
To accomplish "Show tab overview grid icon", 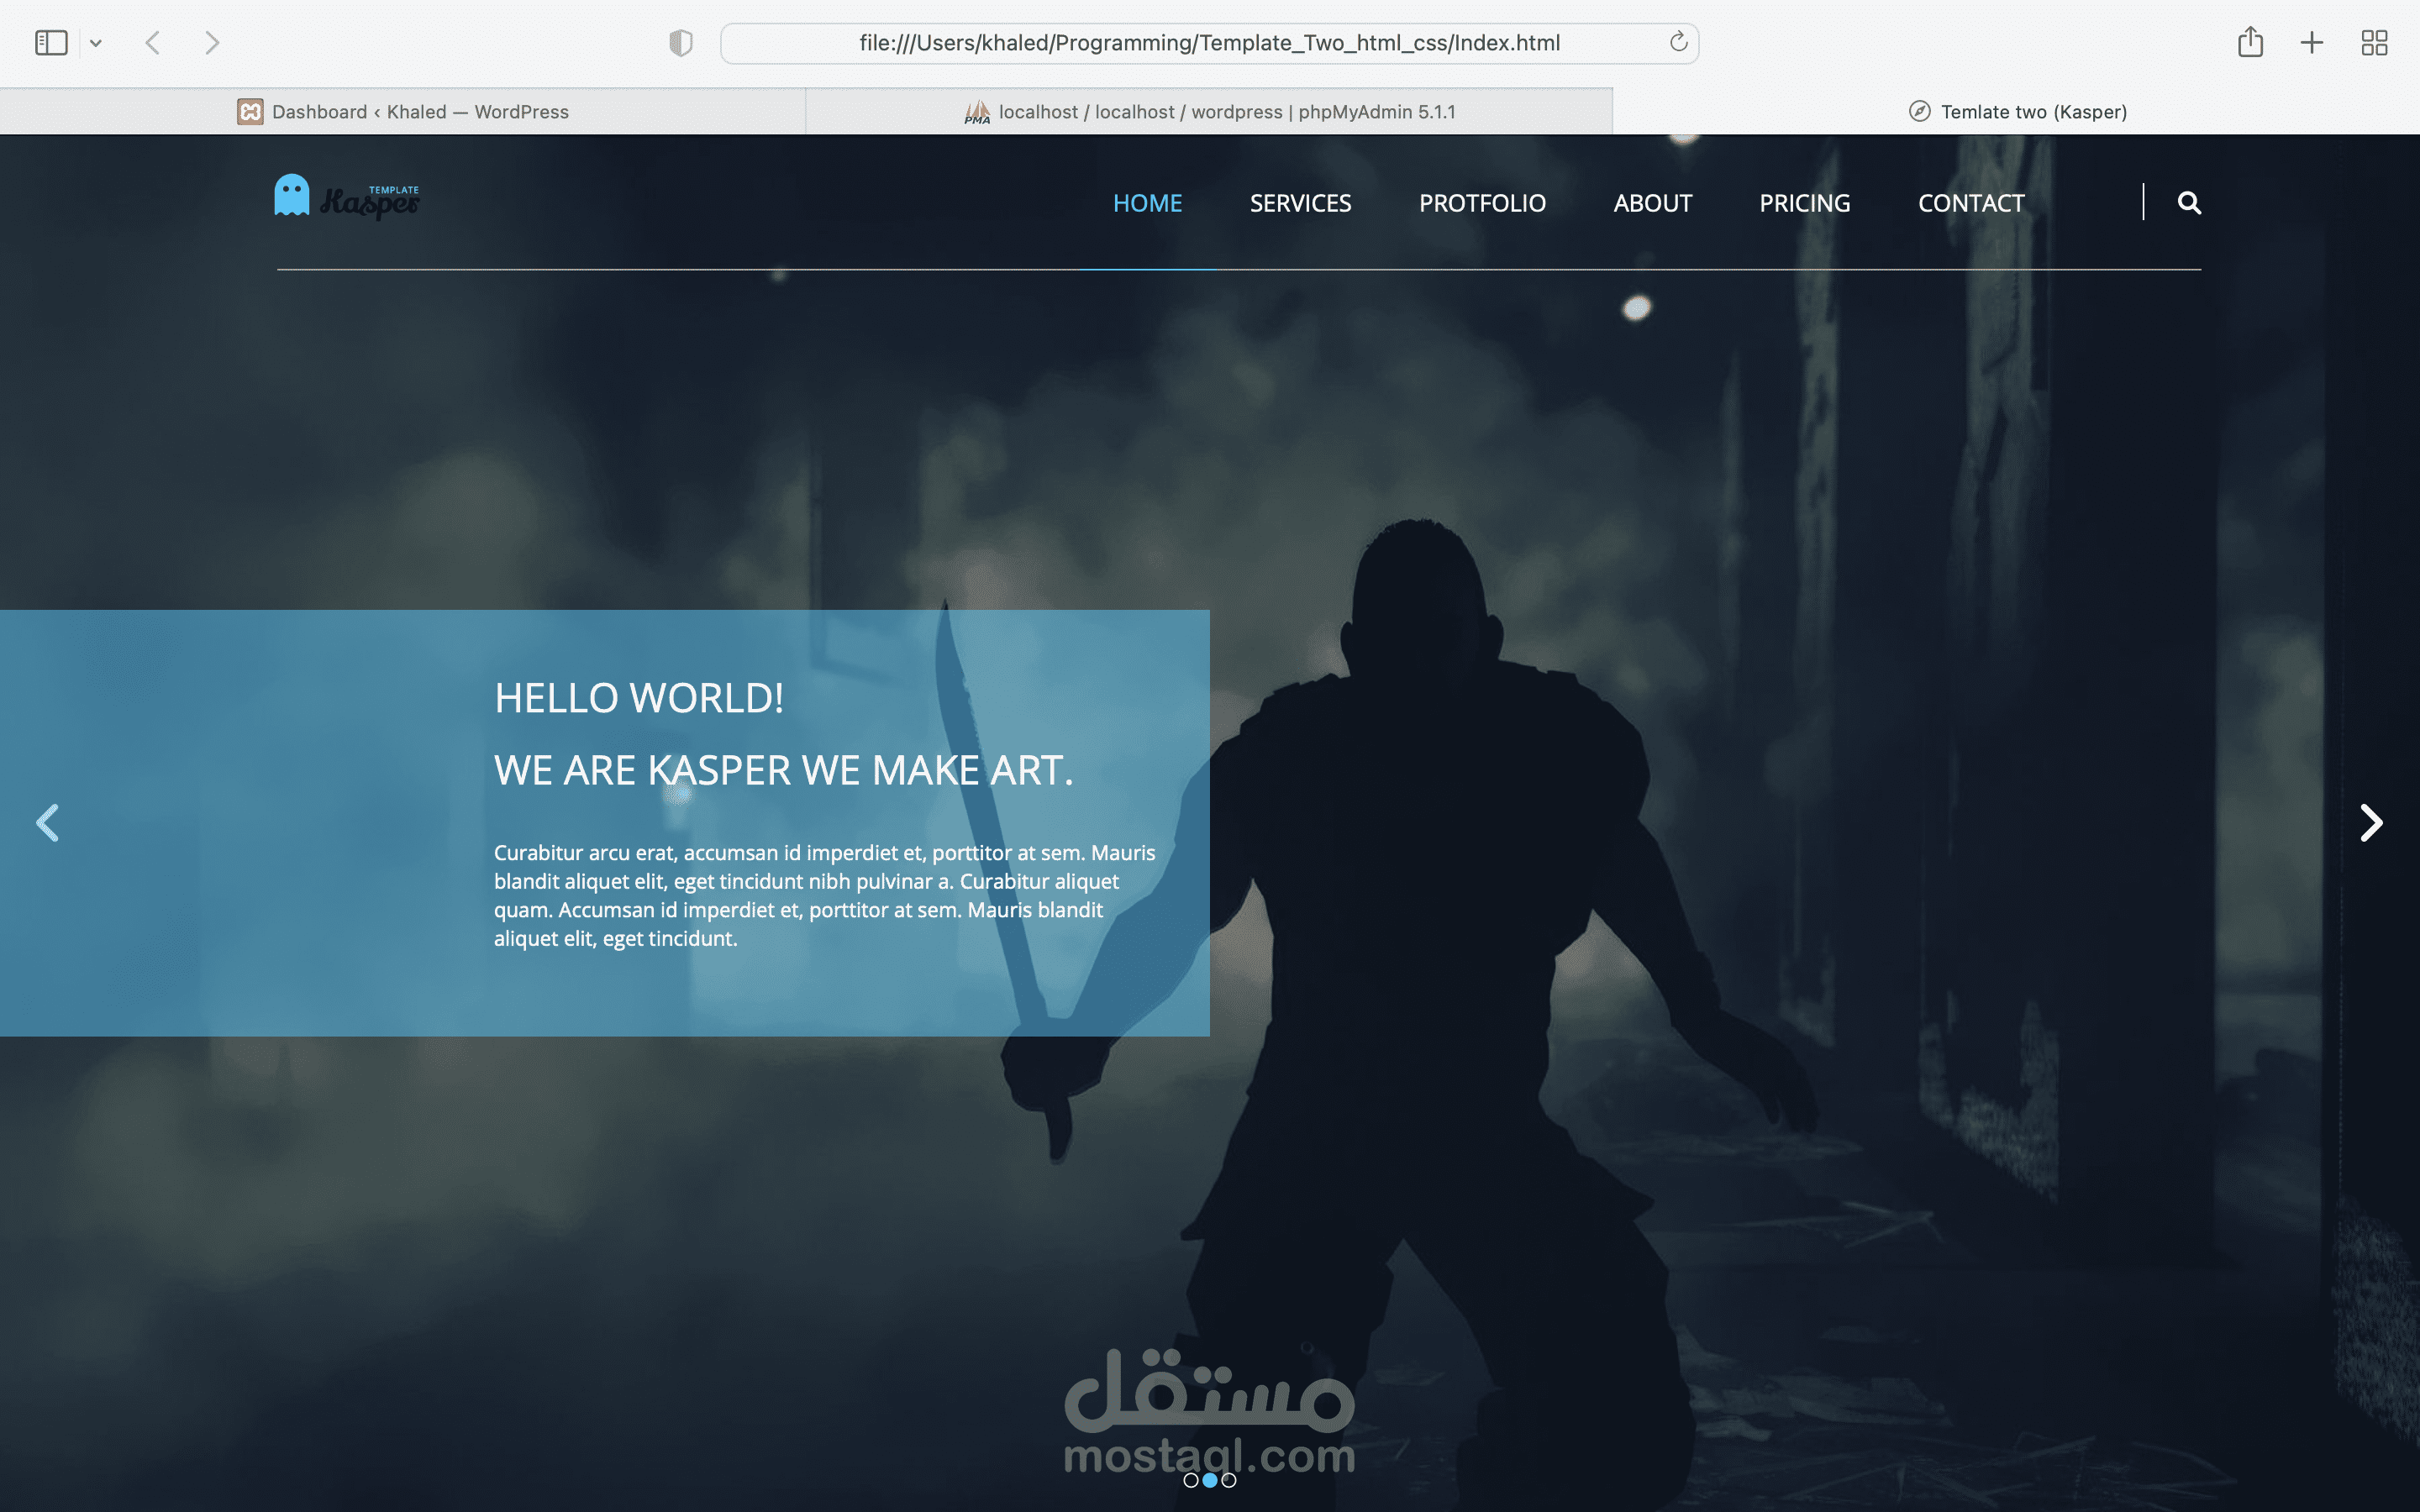I will coord(2374,43).
